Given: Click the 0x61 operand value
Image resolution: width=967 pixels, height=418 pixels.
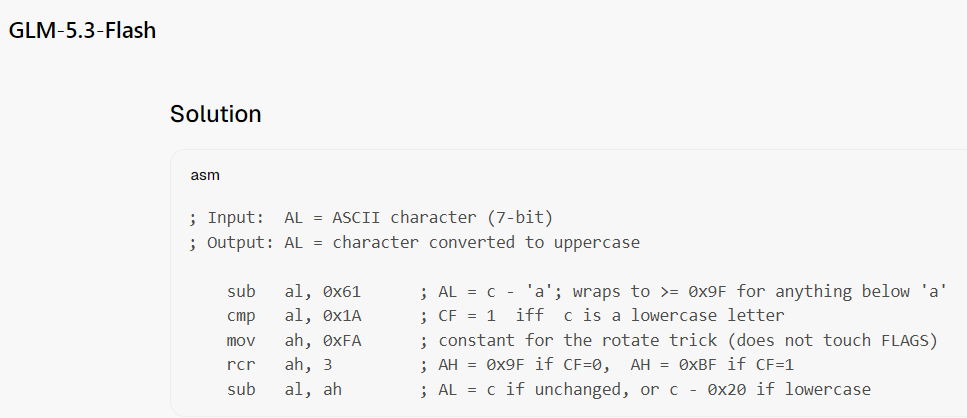Looking at the screenshot, I should click(342, 292).
